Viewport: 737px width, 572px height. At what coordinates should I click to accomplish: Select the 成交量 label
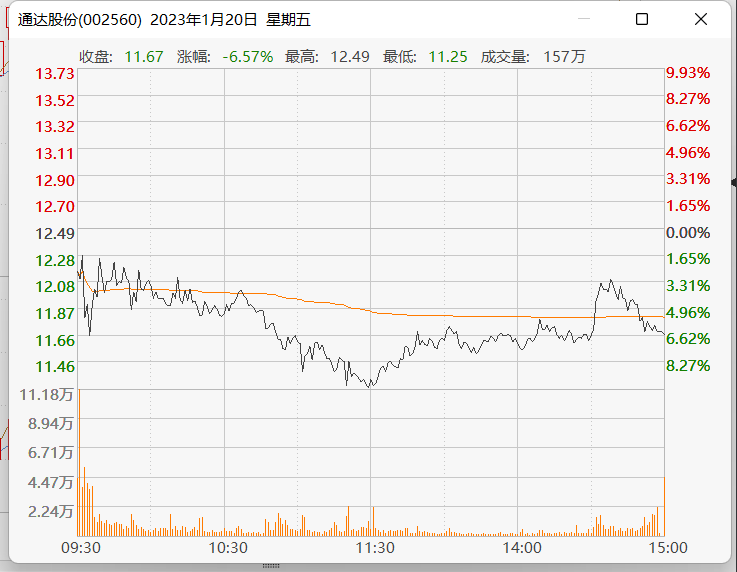point(505,57)
